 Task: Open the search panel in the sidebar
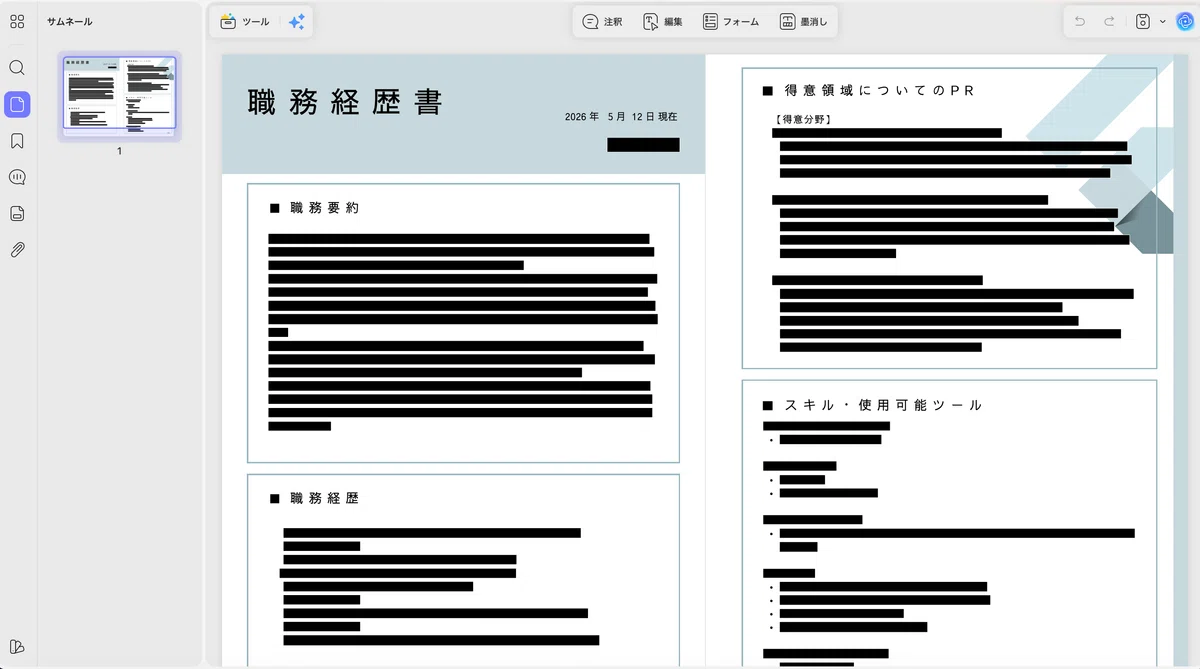click(17, 68)
